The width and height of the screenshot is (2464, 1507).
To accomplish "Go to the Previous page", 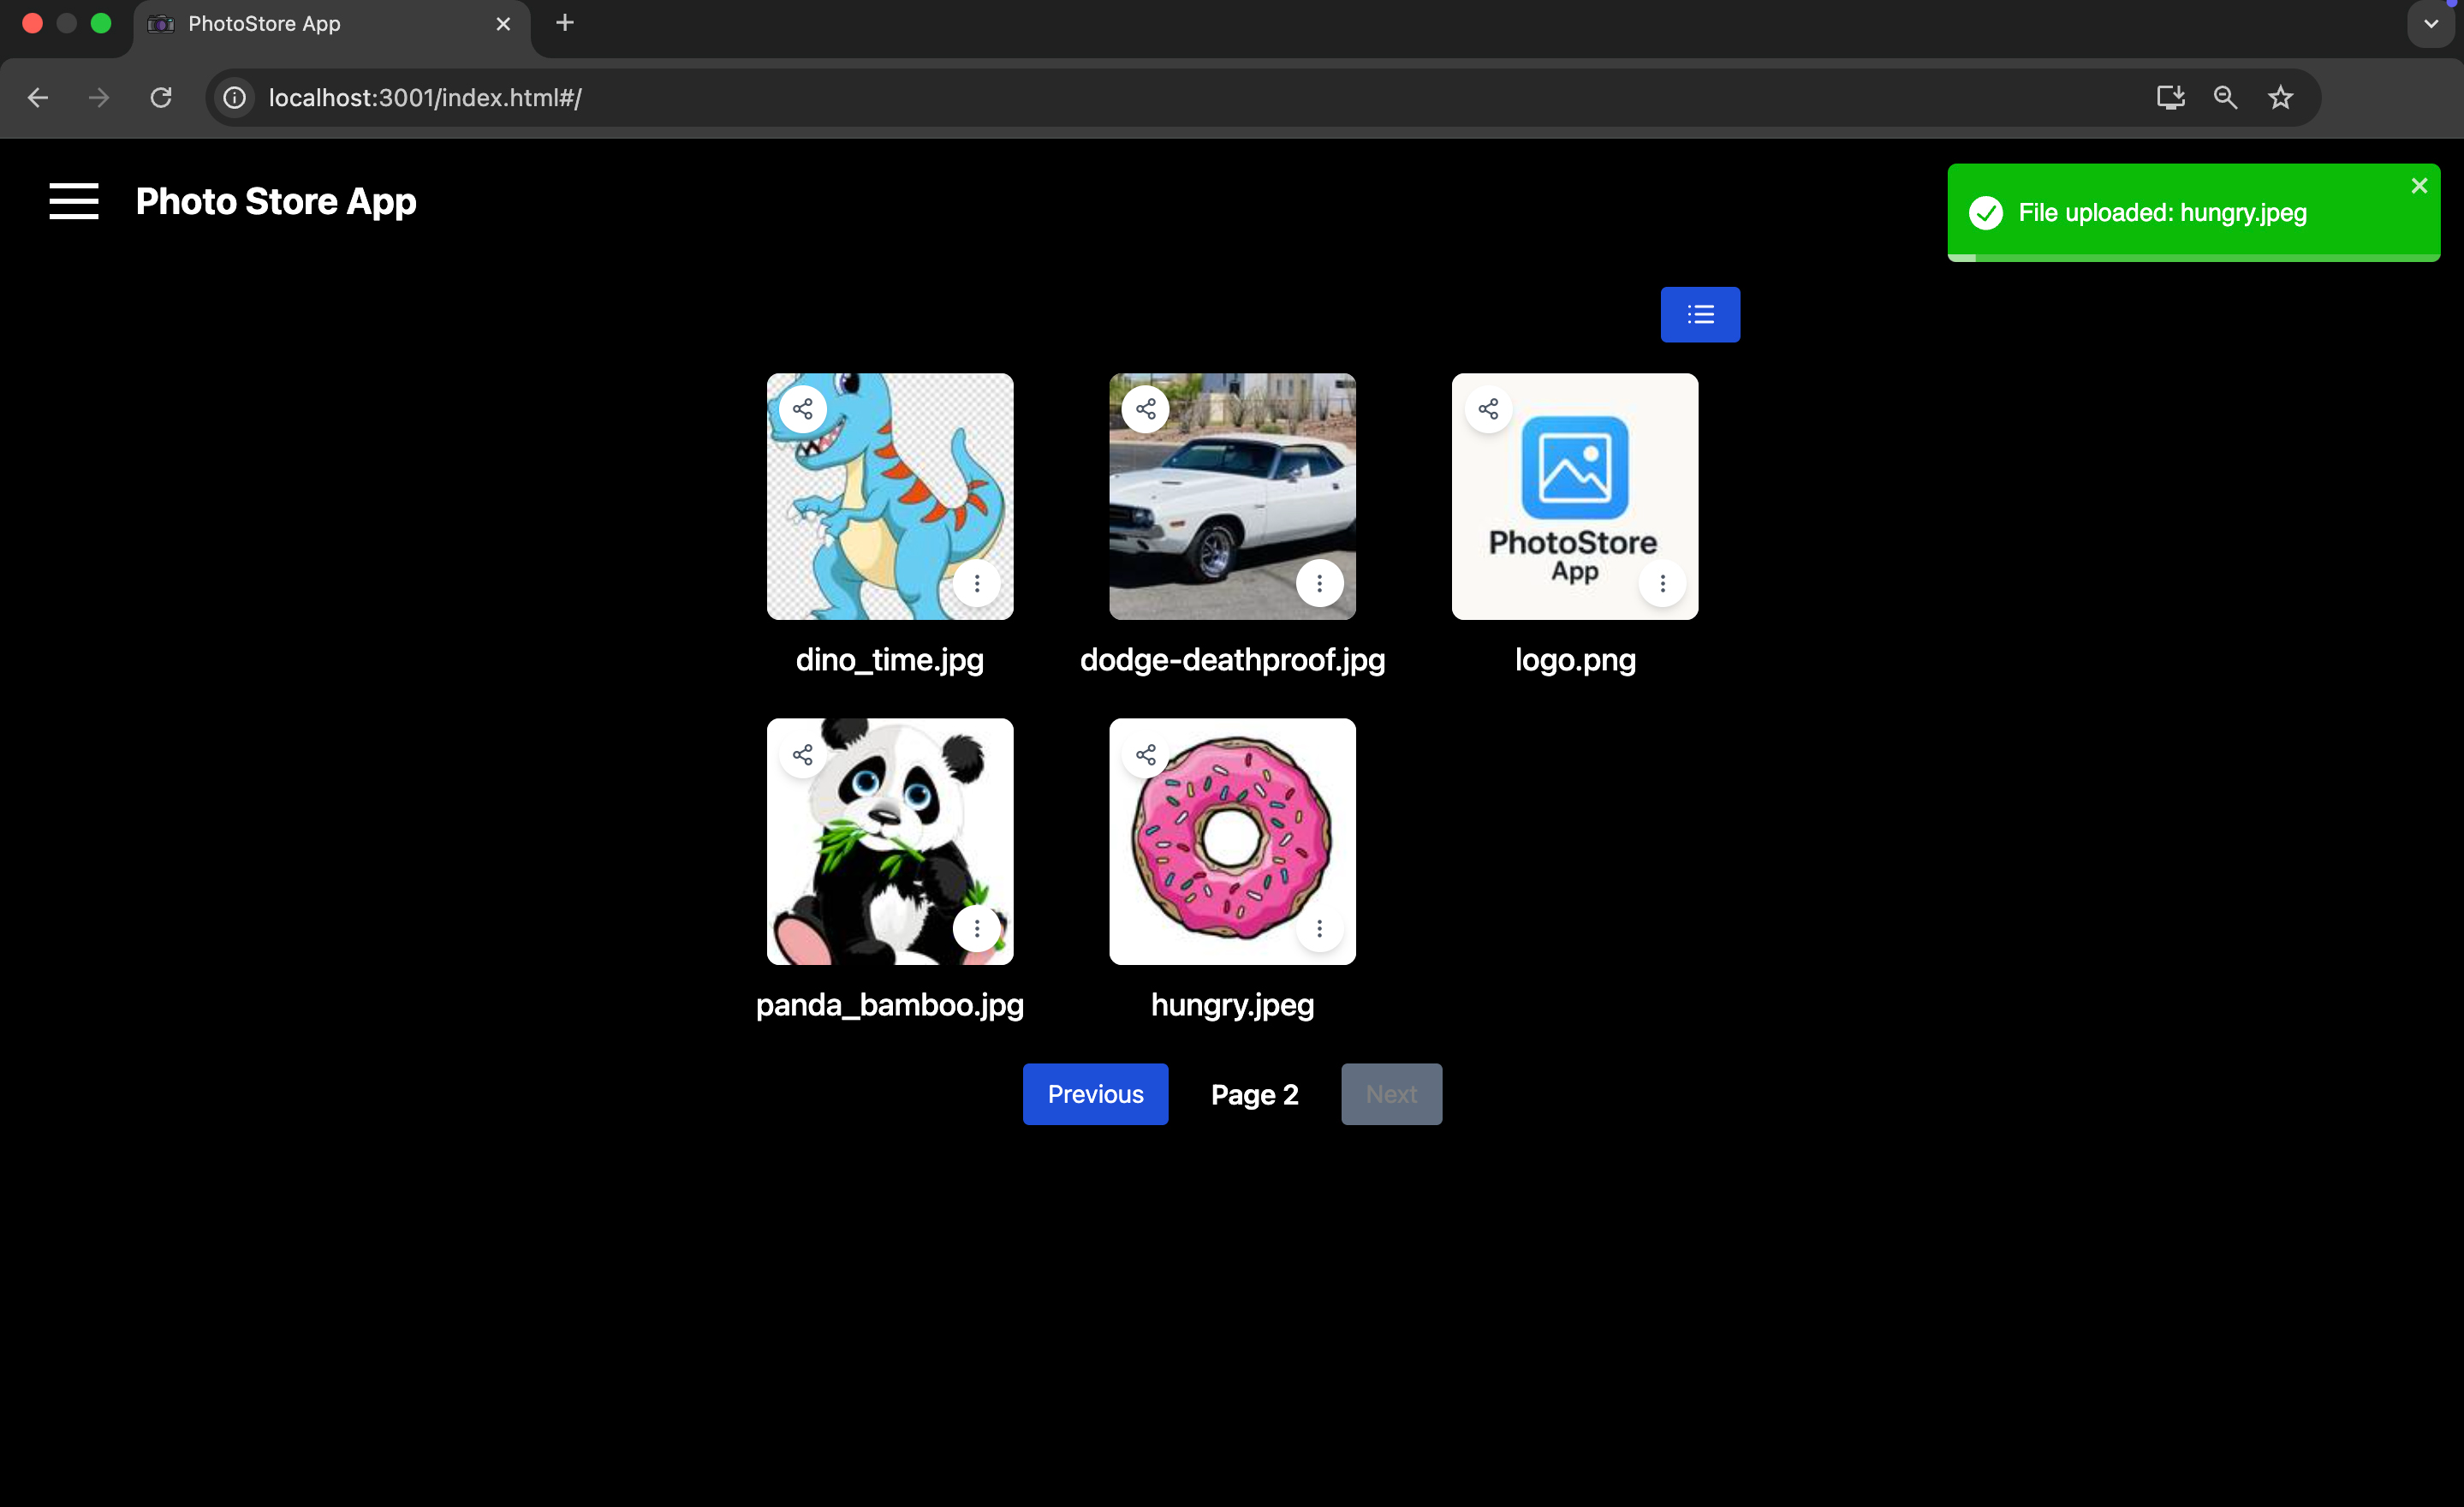I will [x=1095, y=1094].
